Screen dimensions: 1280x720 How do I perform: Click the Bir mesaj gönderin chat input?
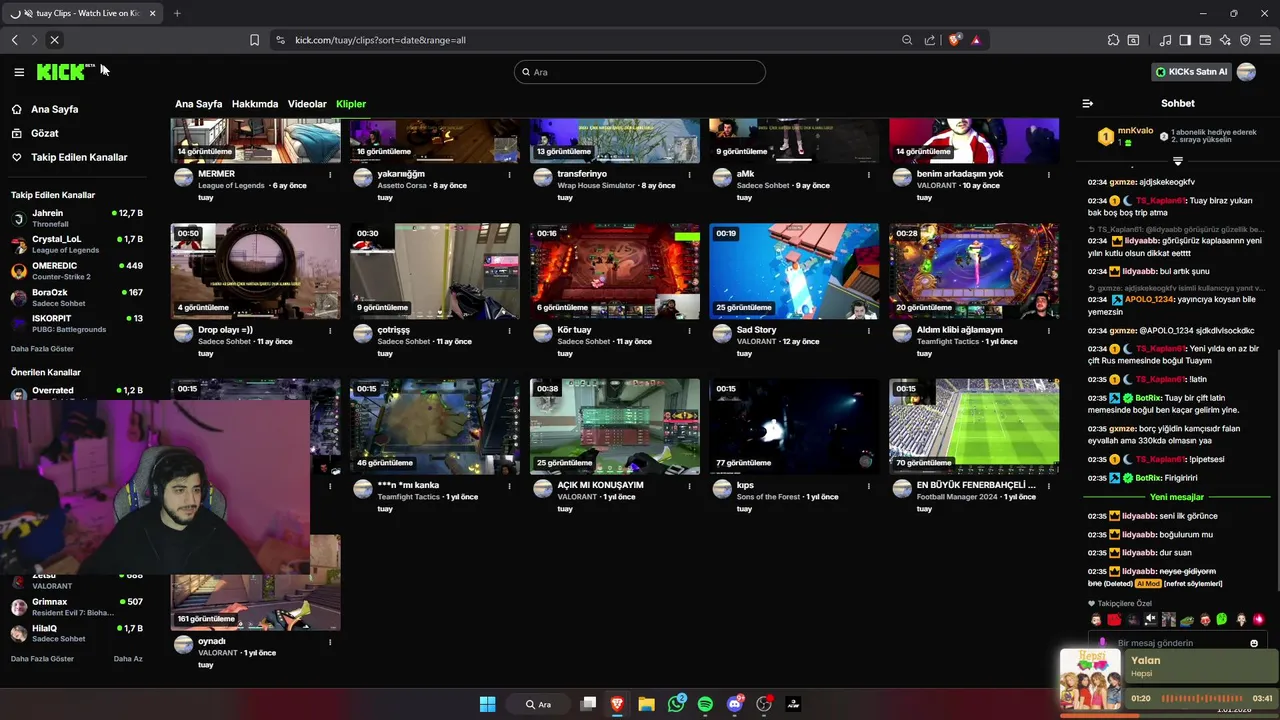[x=1177, y=643]
